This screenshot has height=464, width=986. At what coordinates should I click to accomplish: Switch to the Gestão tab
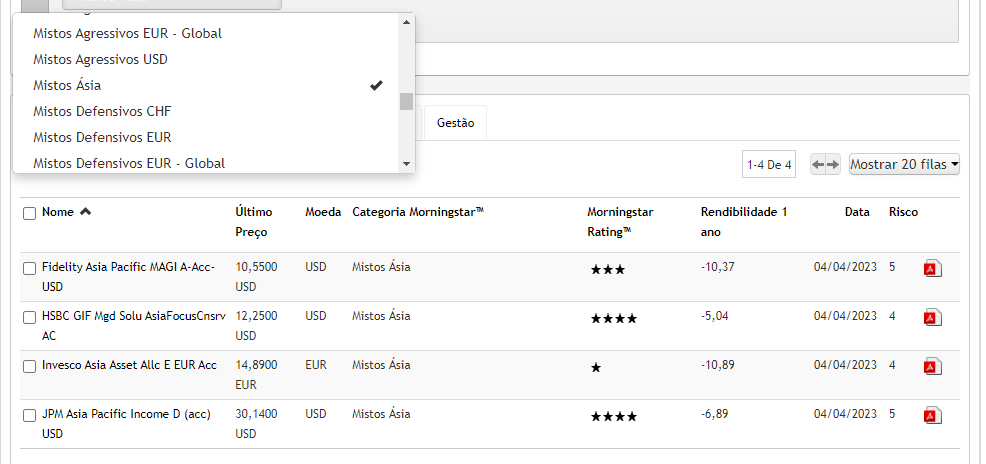(x=455, y=123)
